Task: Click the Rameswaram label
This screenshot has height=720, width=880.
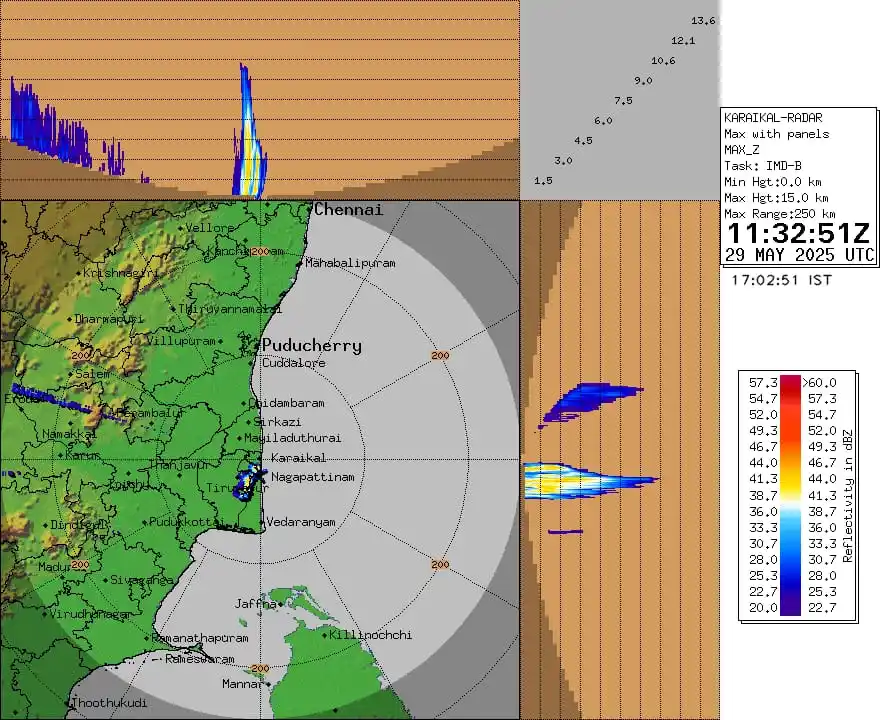Action: [200, 659]
